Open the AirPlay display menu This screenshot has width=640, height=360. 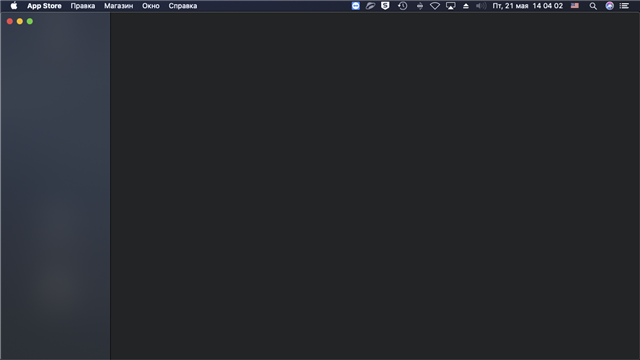coord(451,6)
